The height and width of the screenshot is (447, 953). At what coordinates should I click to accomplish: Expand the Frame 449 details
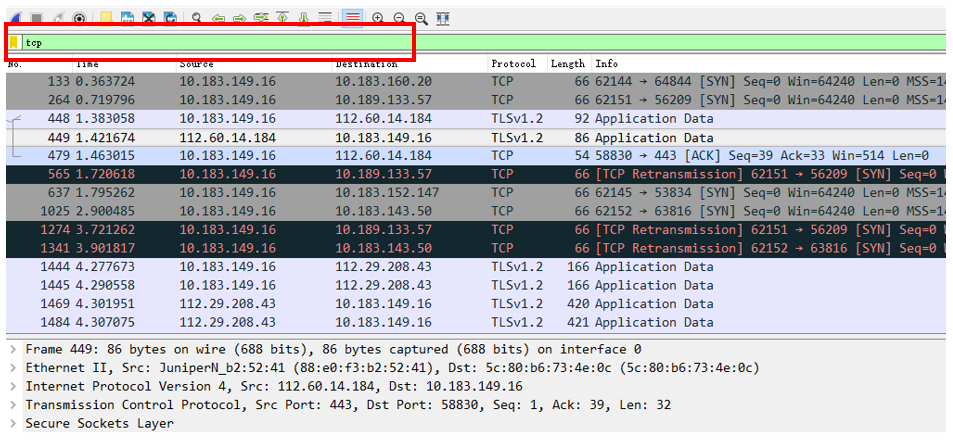pos(12,350)
